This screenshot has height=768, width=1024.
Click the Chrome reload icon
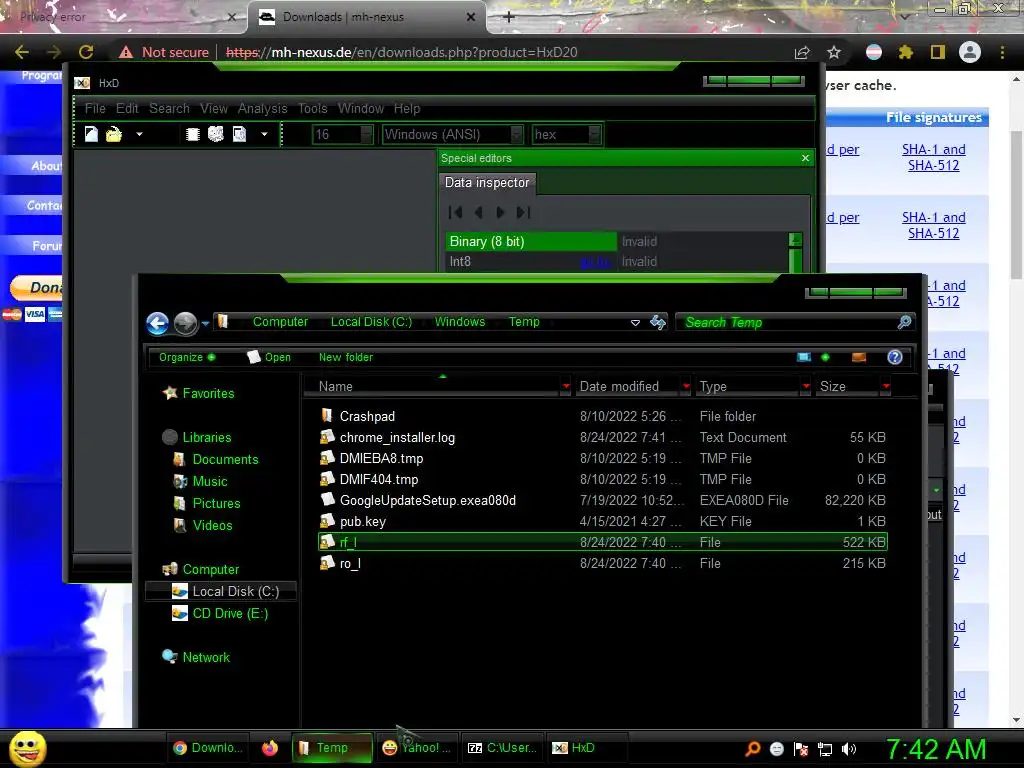click(86, 52)
